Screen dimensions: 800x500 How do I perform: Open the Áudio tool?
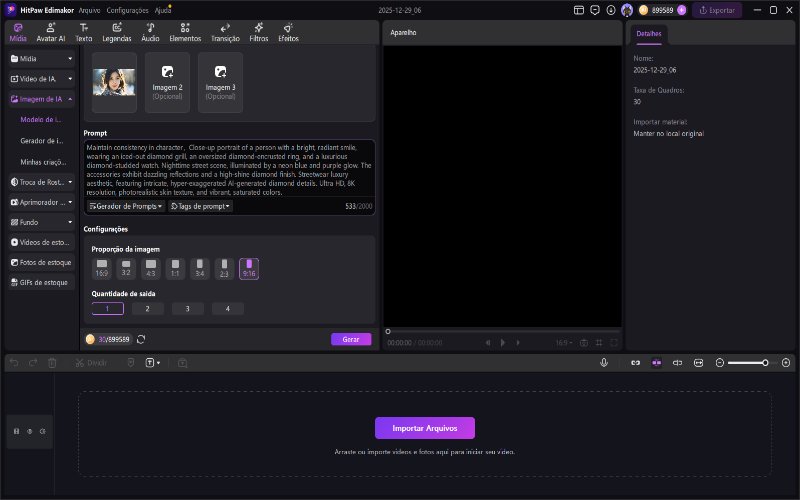150,33
